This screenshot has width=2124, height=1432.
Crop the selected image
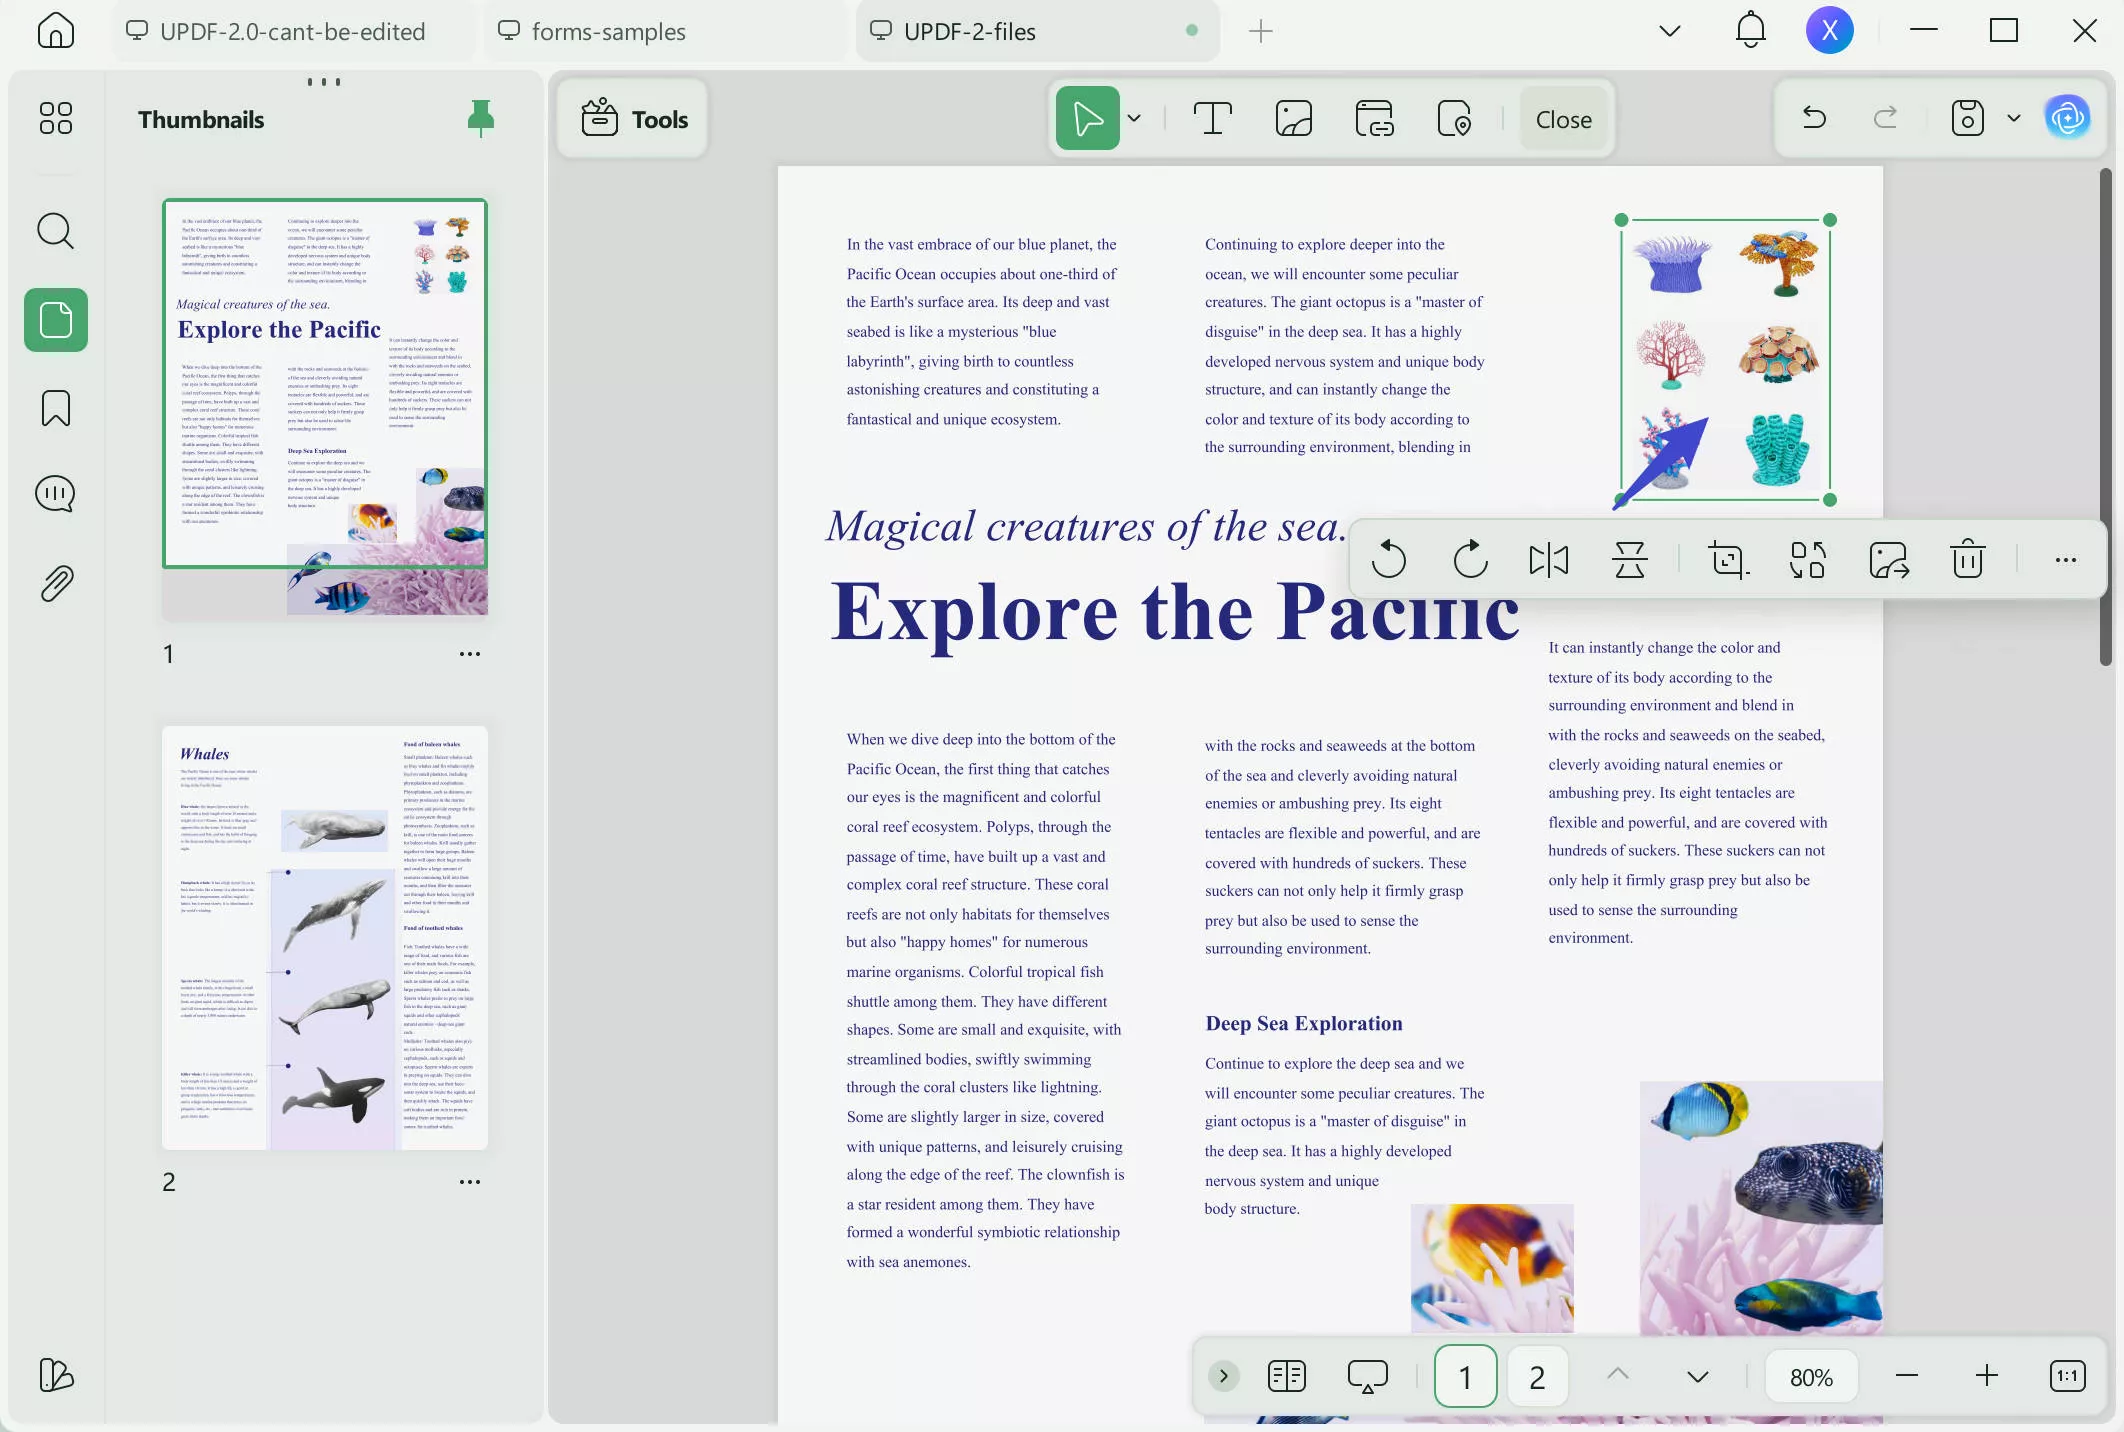click(x=1728, y=560)
